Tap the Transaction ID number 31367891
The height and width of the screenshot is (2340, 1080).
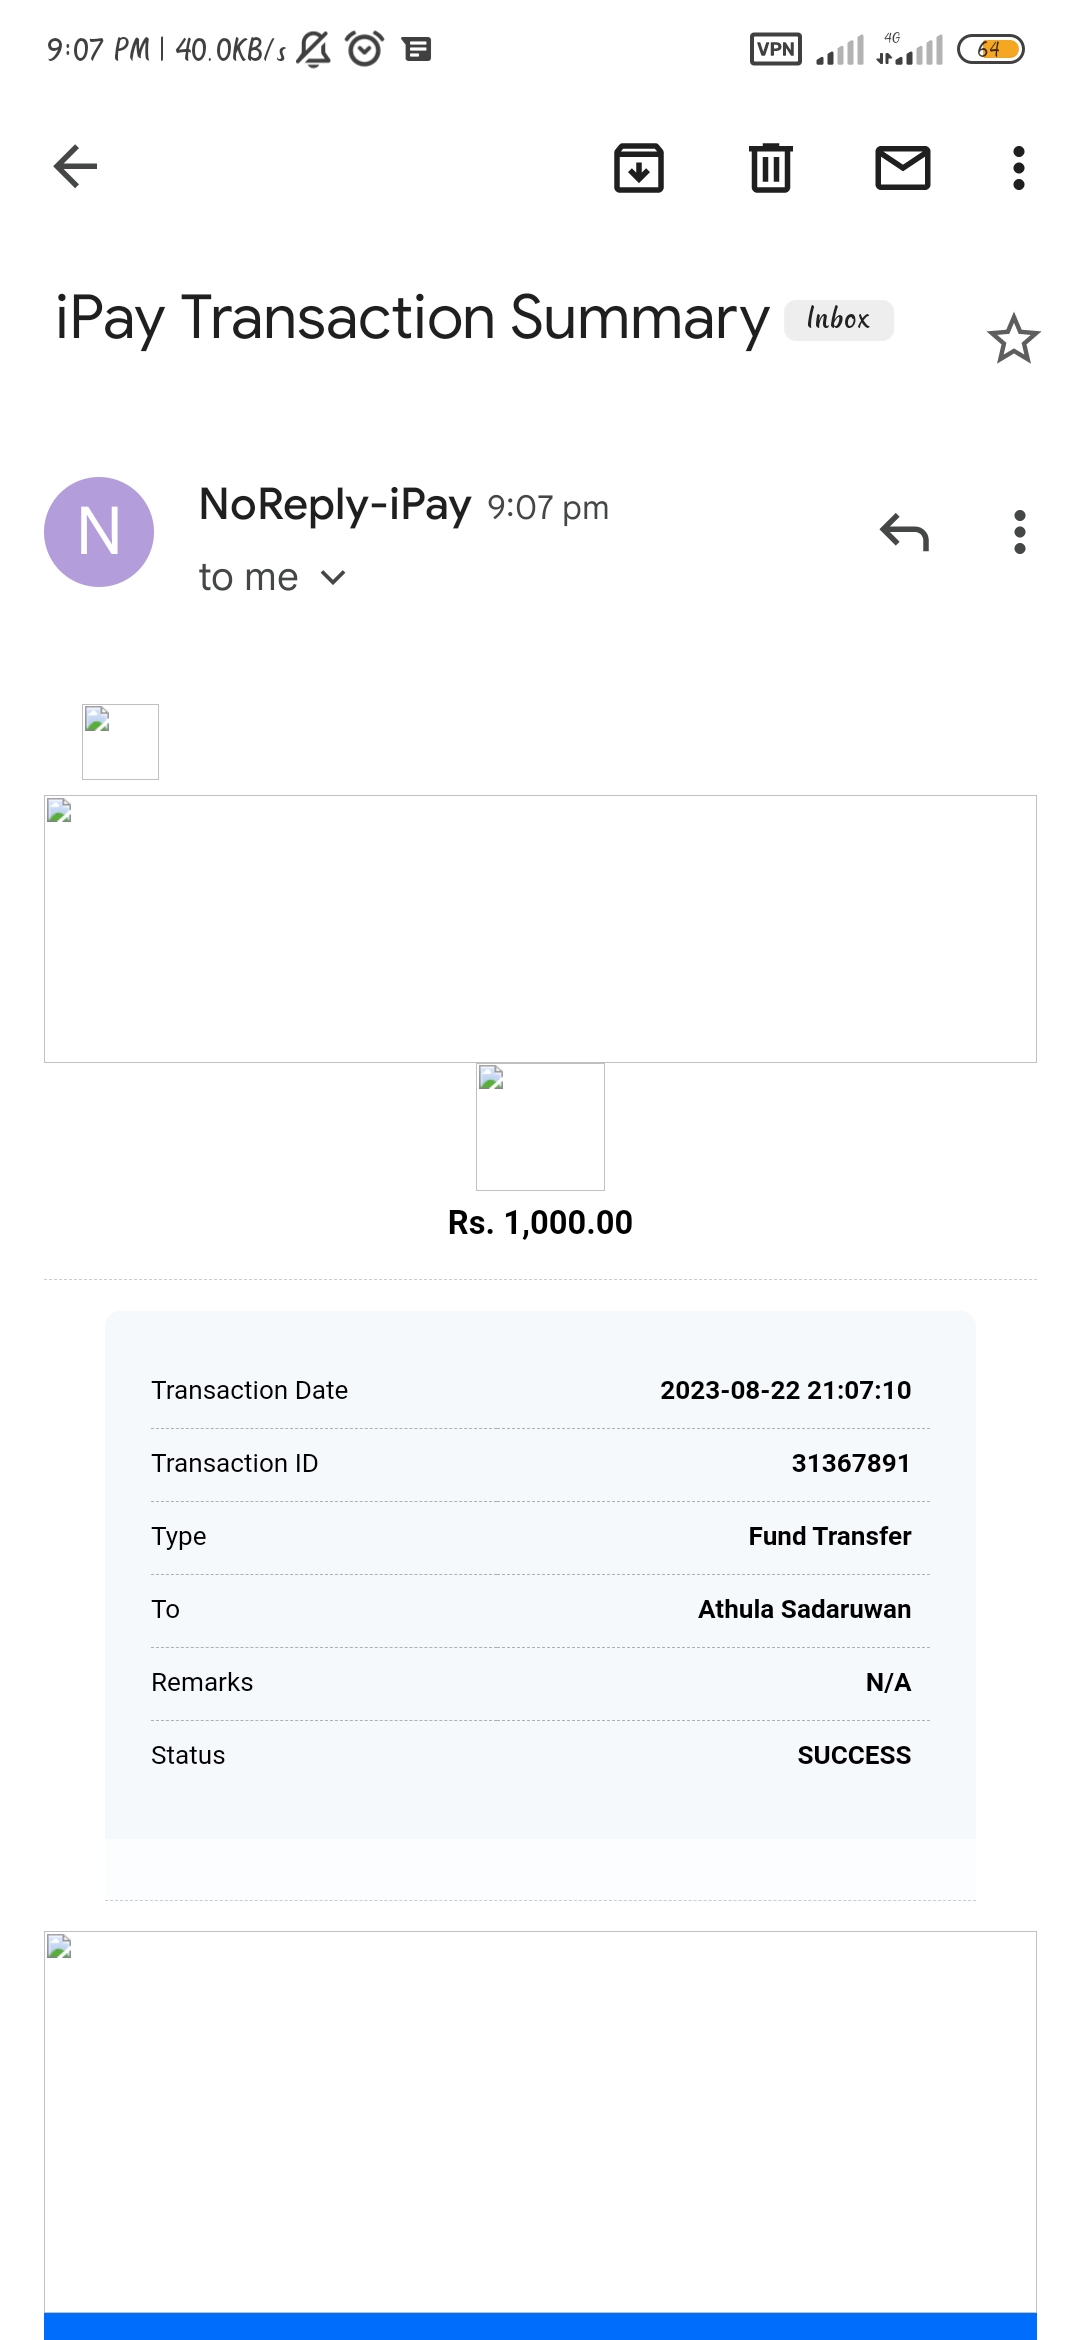[851, 1464]
